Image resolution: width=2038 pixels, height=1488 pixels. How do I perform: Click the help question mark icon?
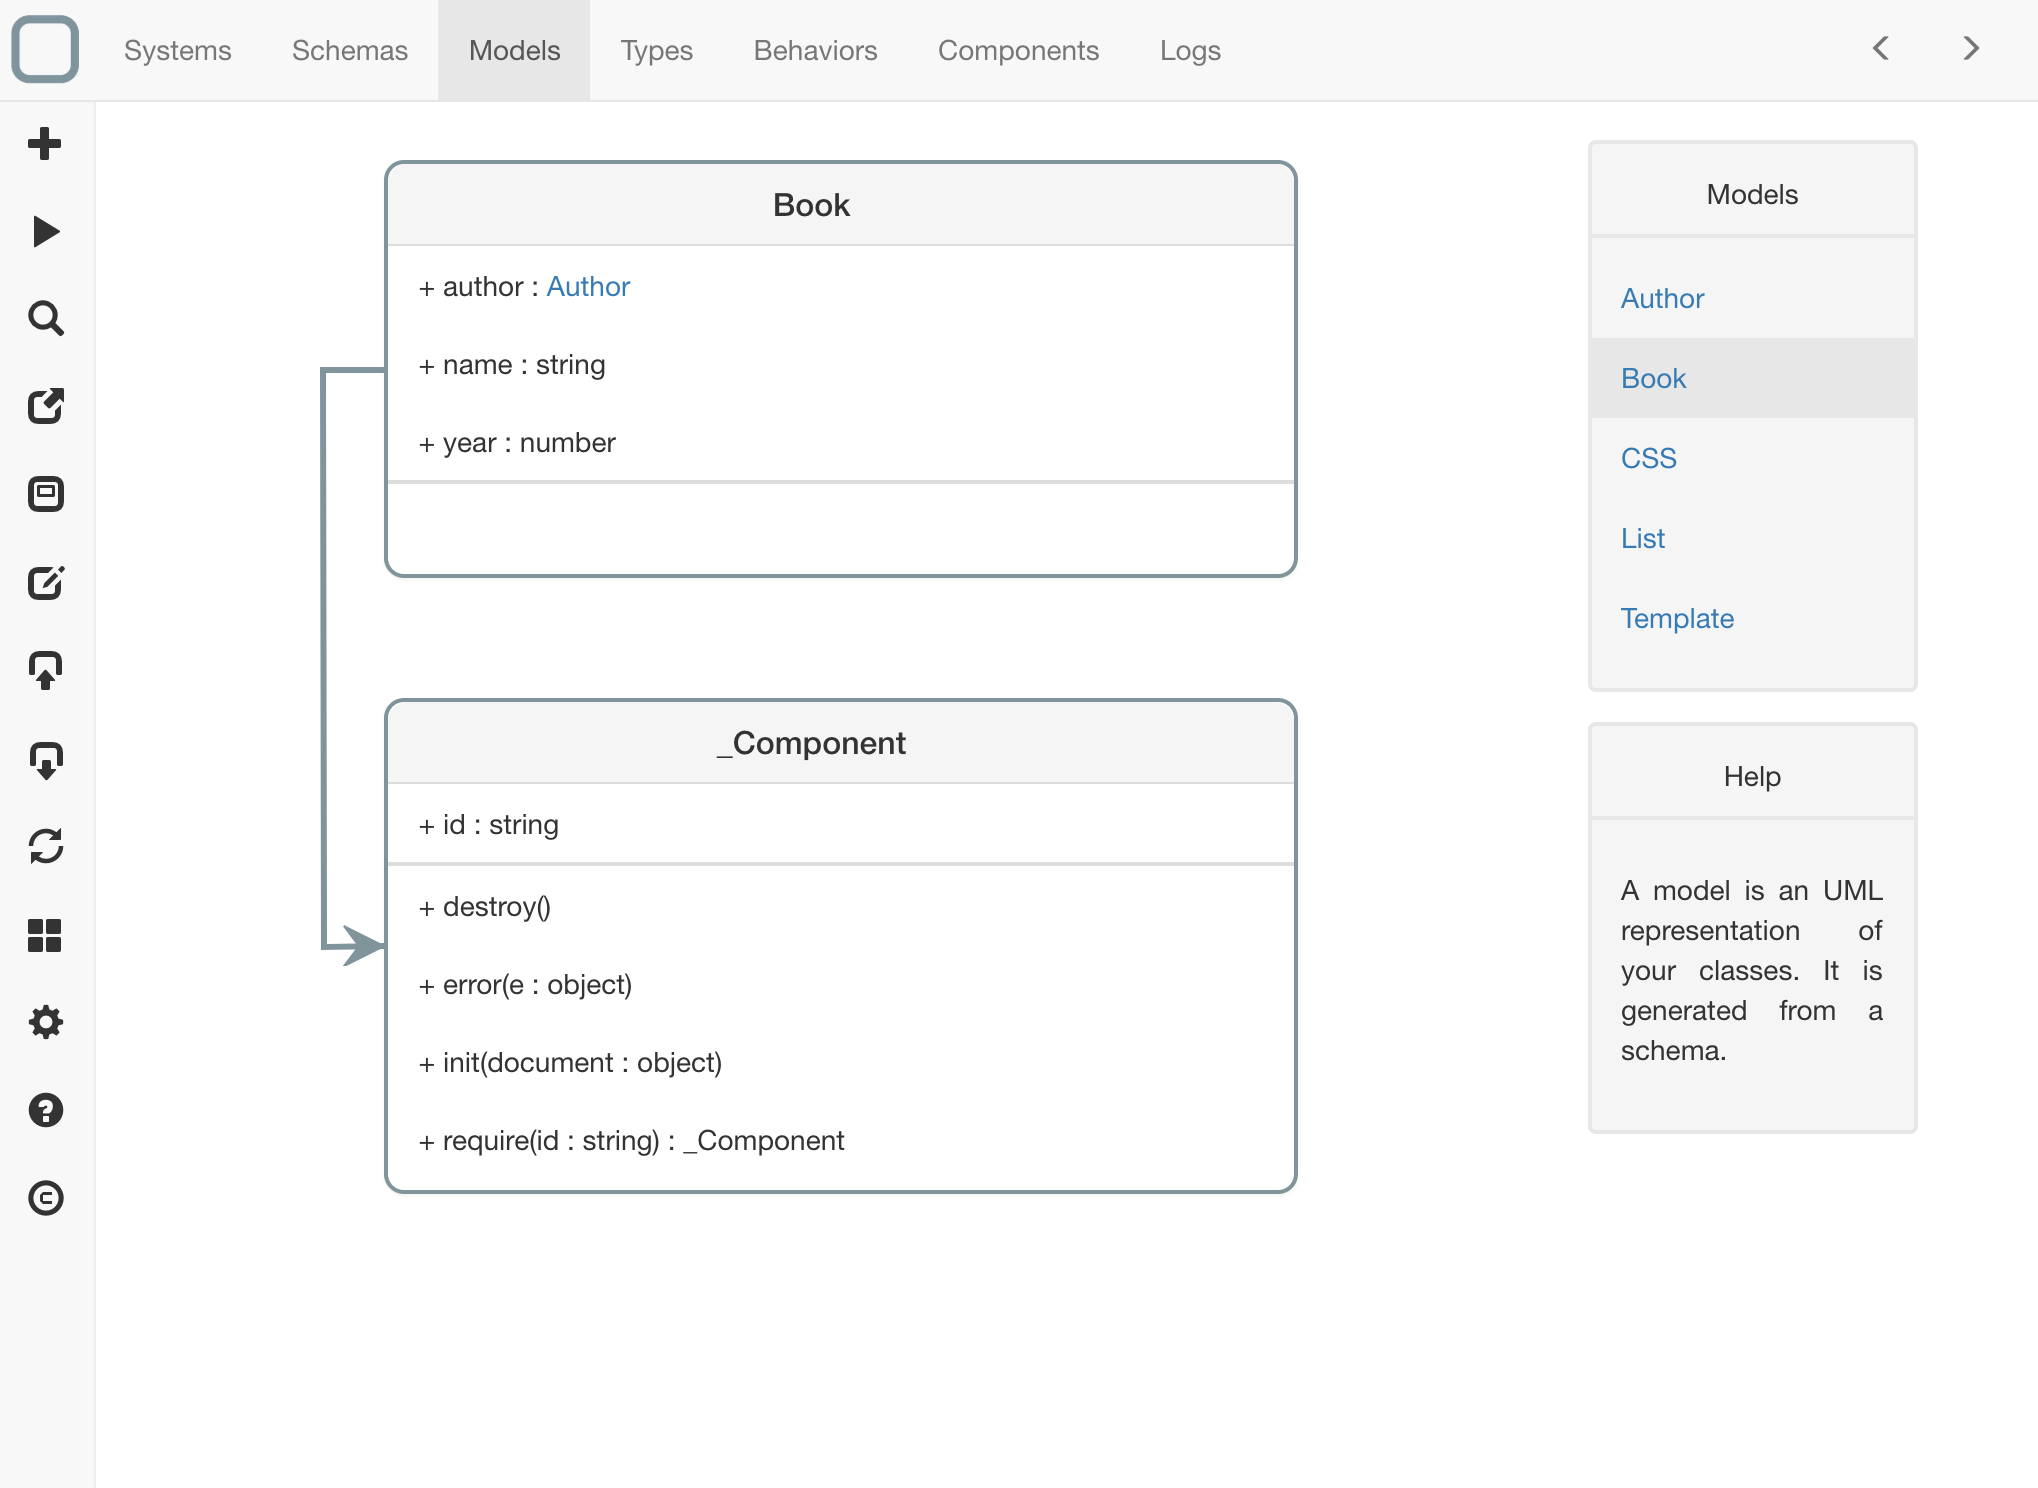click(x=44, y=1108)
